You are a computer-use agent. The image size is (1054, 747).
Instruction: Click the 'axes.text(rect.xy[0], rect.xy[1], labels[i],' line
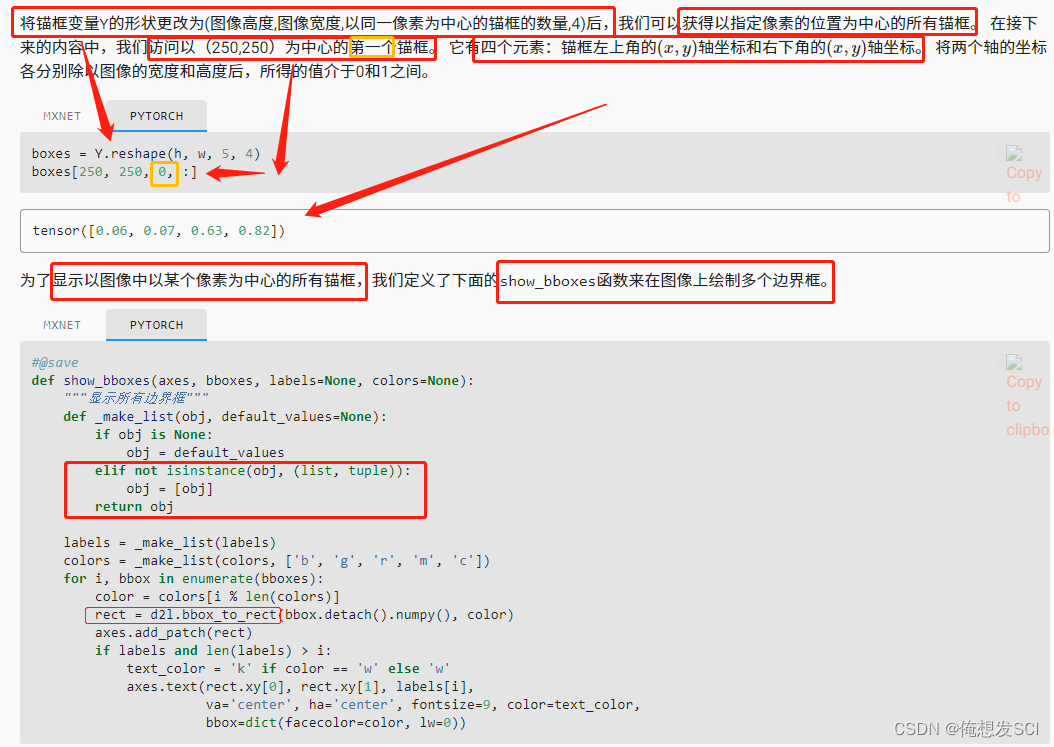300,687
